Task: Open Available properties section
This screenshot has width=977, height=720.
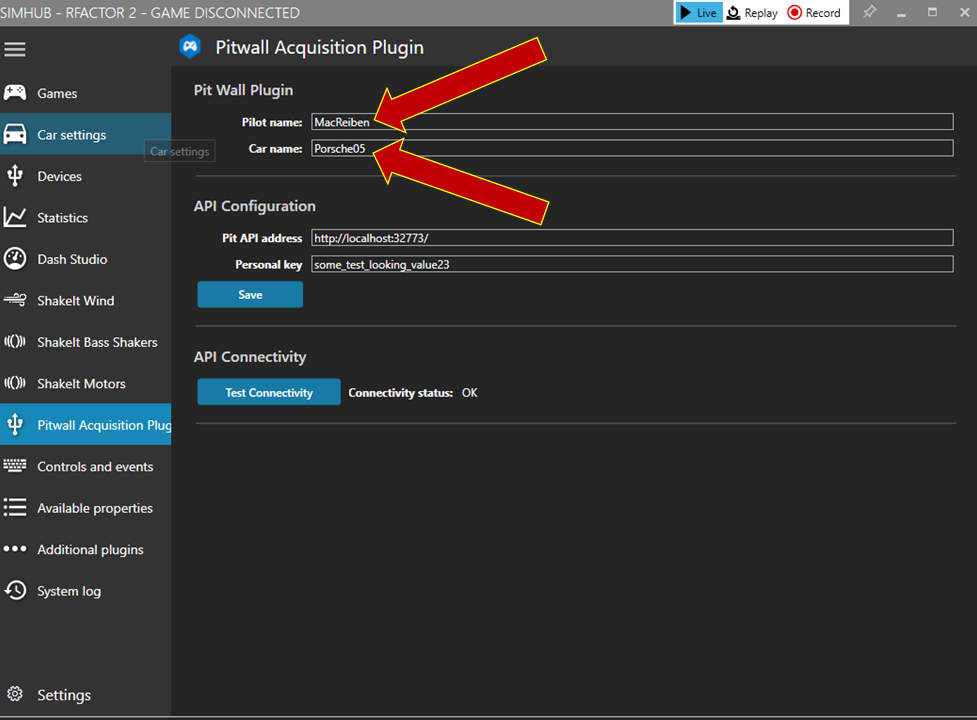Action: 85,508
